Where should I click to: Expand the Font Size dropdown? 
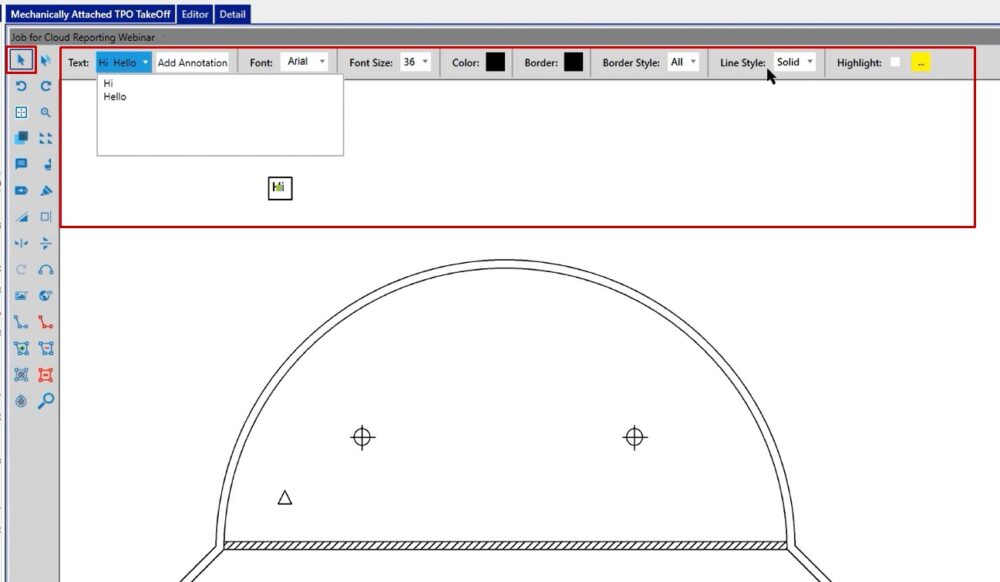(415, 62)
